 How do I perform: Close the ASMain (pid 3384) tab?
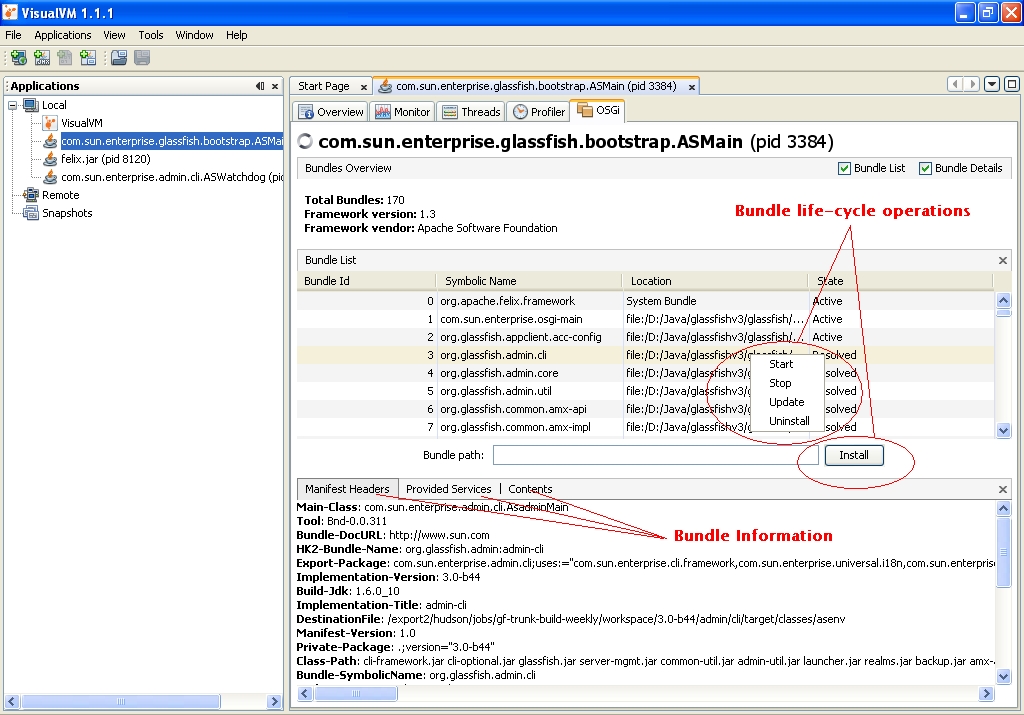point(692,87)
